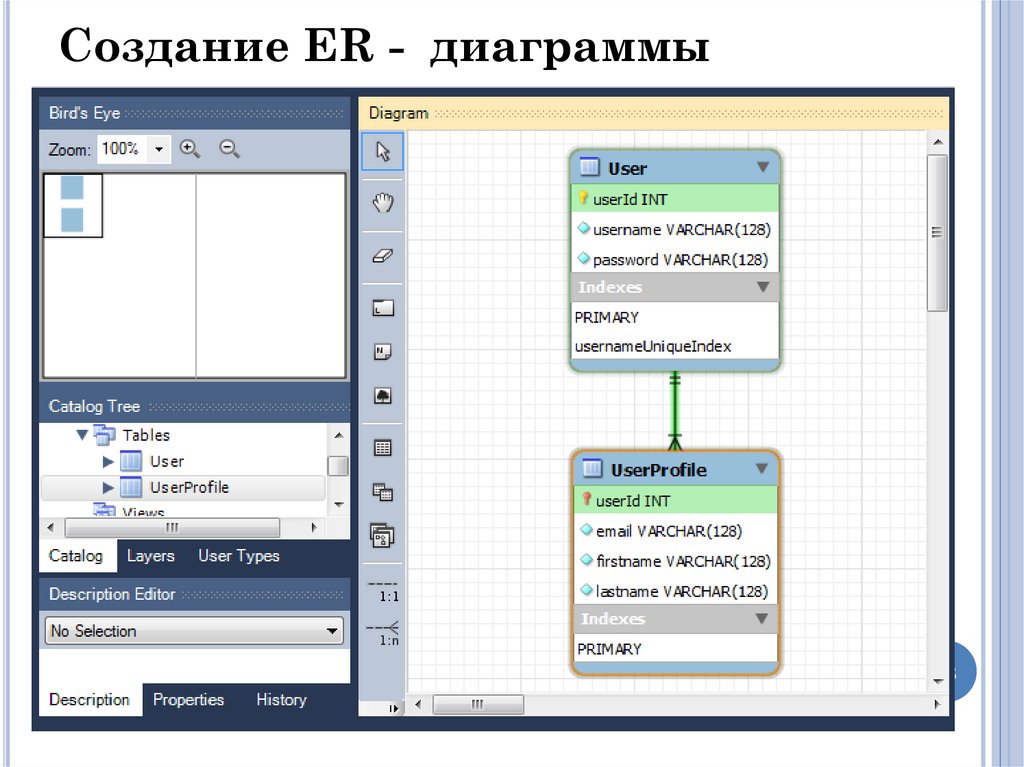Collapse the Tables node in Catalog Tree

[x=82, y=435]
